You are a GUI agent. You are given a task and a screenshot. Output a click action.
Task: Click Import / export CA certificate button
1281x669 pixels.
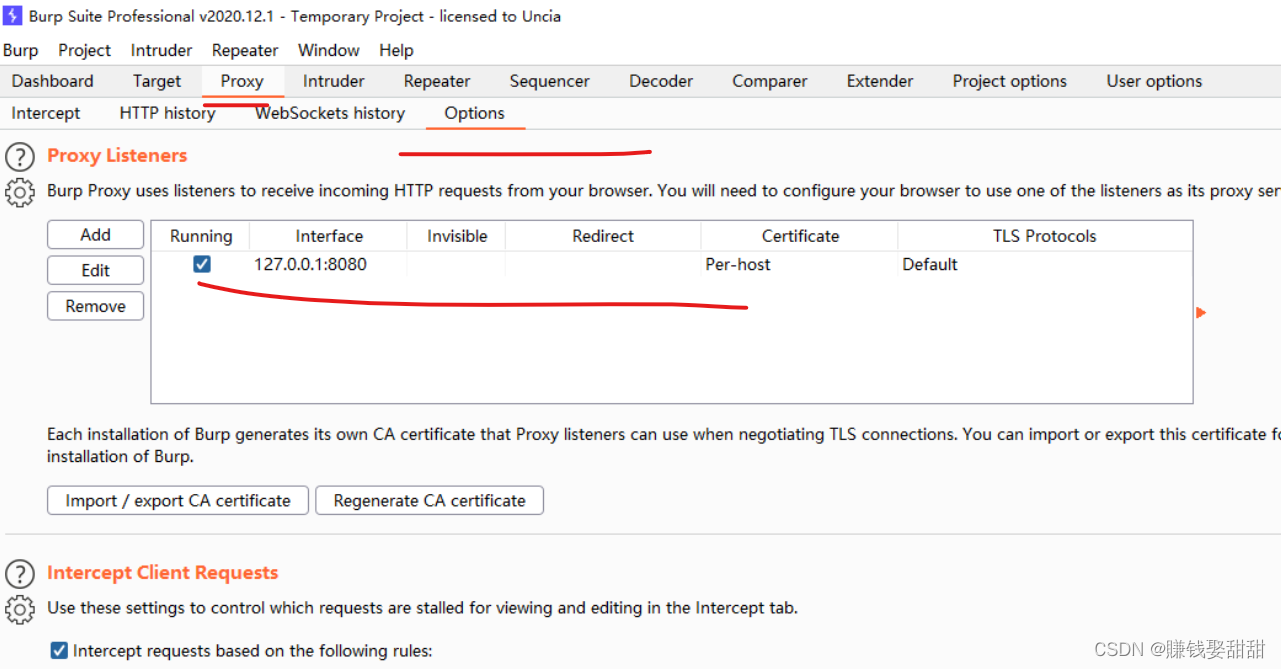[178, 501]
